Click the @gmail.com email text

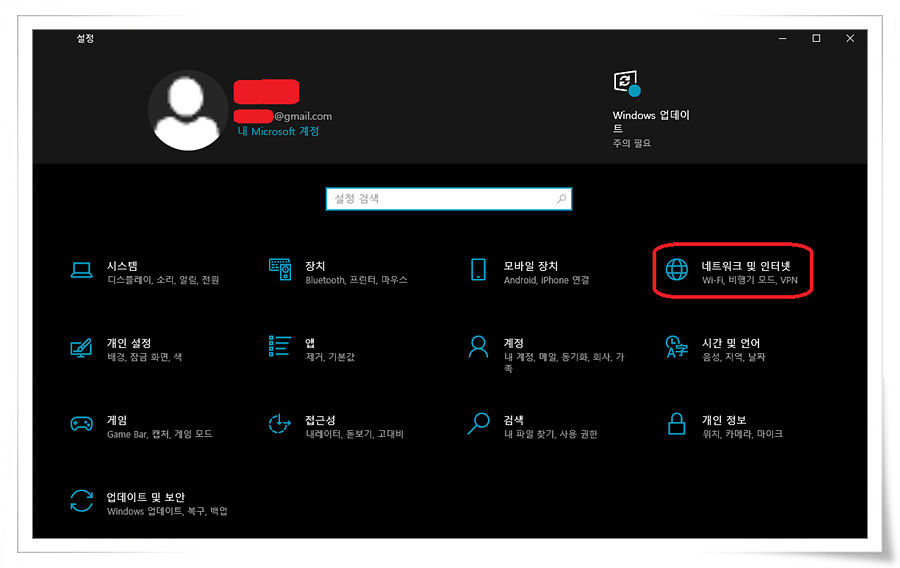point(303,116)
